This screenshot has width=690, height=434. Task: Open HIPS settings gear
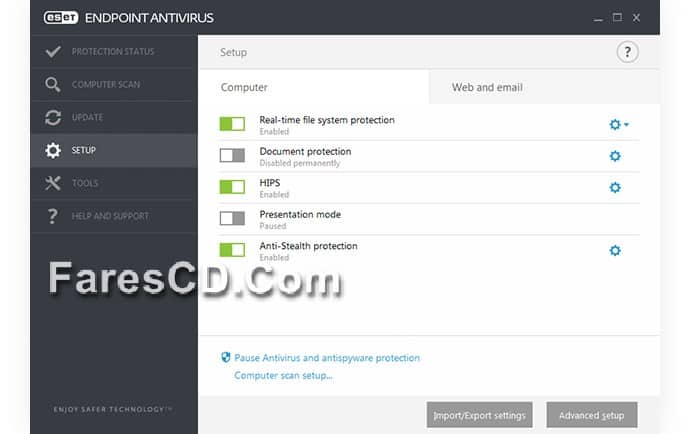point(615,188)
